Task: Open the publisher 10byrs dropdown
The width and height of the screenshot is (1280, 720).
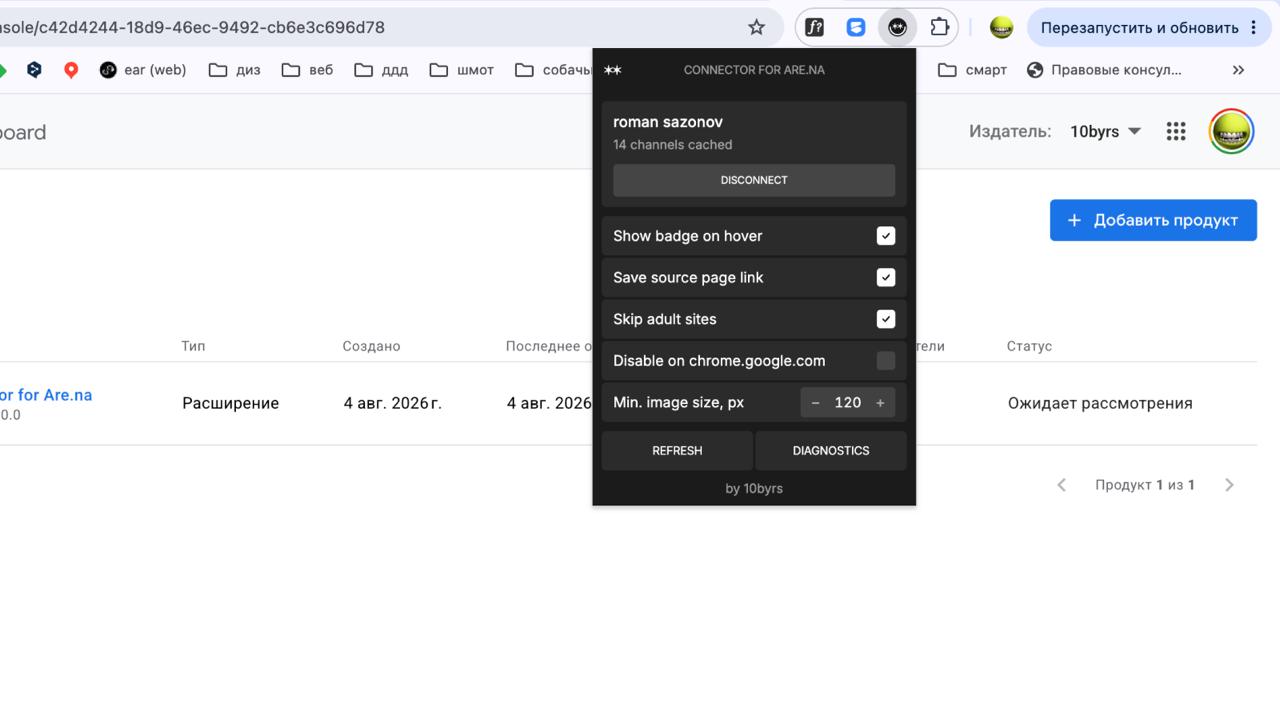Action: click(1105, 132)
